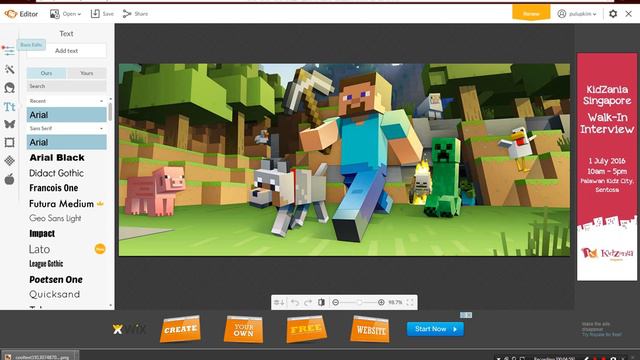Adjust the zoom slider handle

click(359, 302)
